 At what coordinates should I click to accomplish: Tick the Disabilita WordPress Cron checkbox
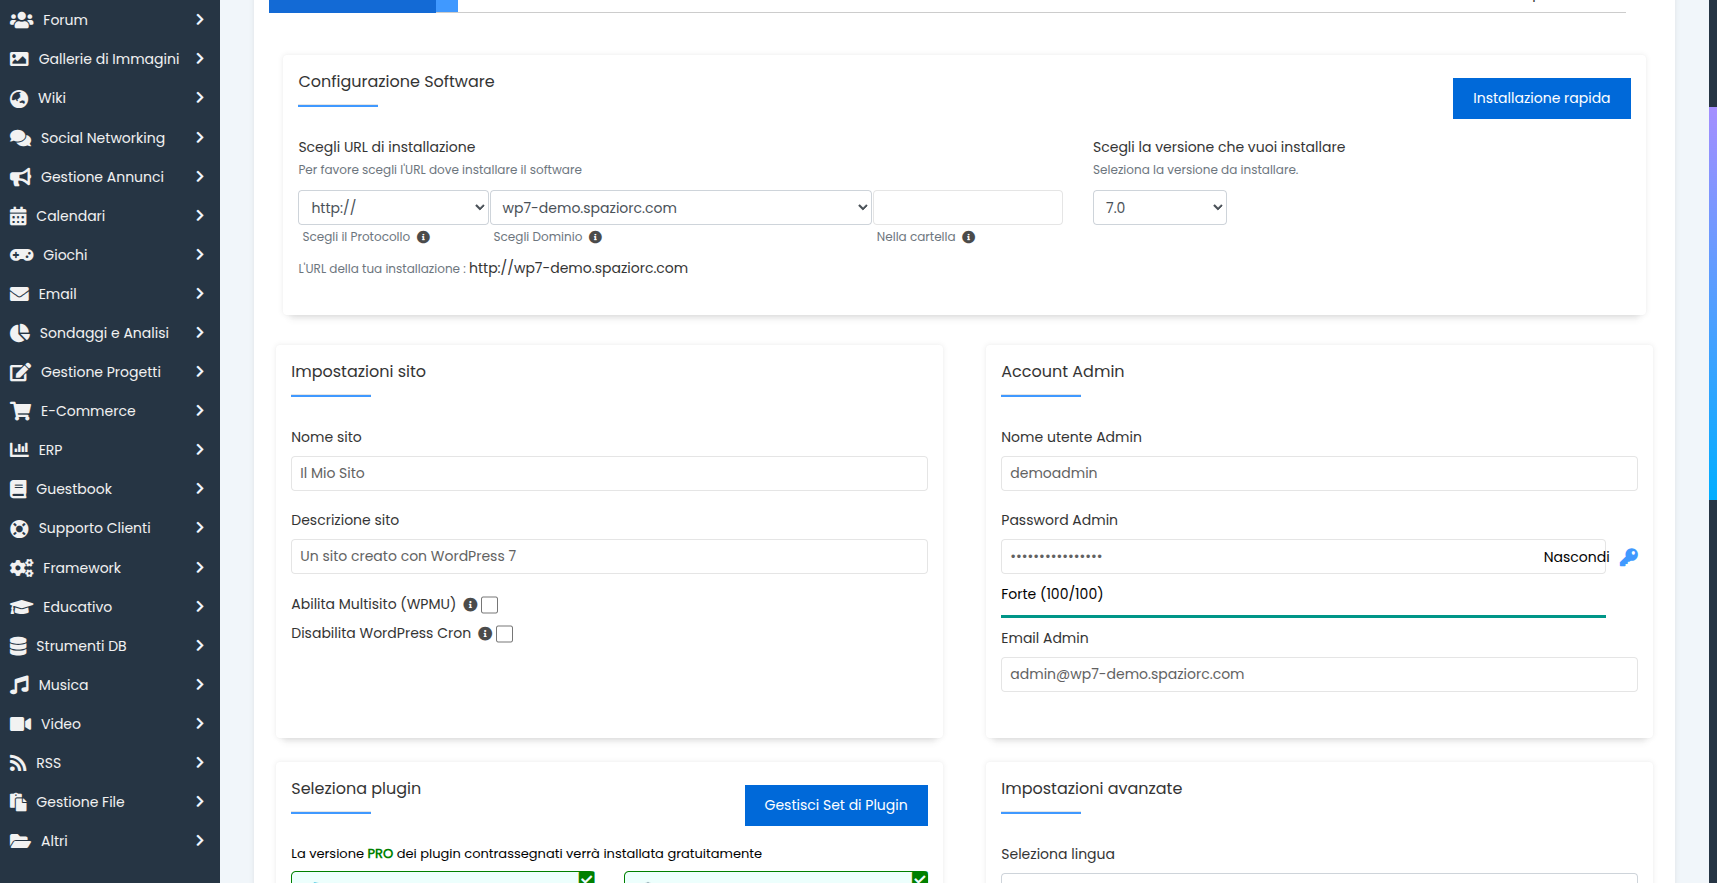505,634
